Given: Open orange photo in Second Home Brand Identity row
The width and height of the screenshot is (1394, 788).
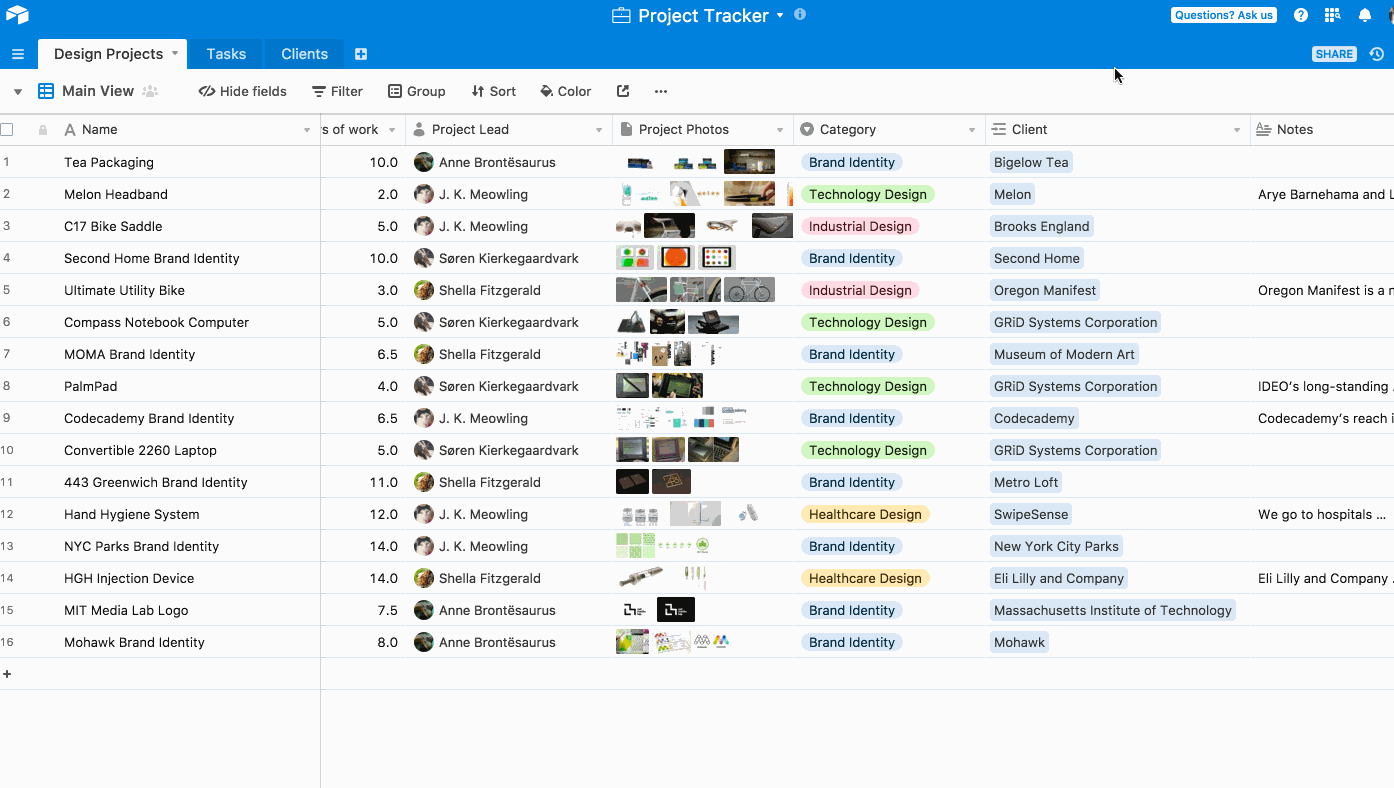Looking at the screenshot, I should click(x=675, y=258).
